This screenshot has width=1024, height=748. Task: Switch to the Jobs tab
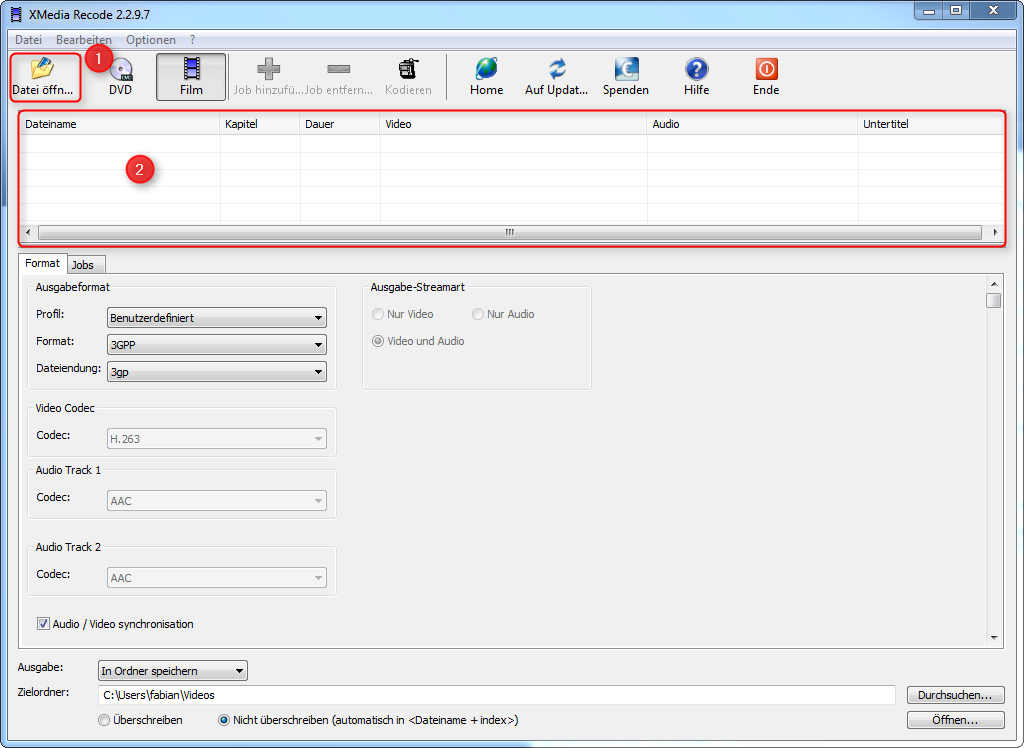pos(83,265)
